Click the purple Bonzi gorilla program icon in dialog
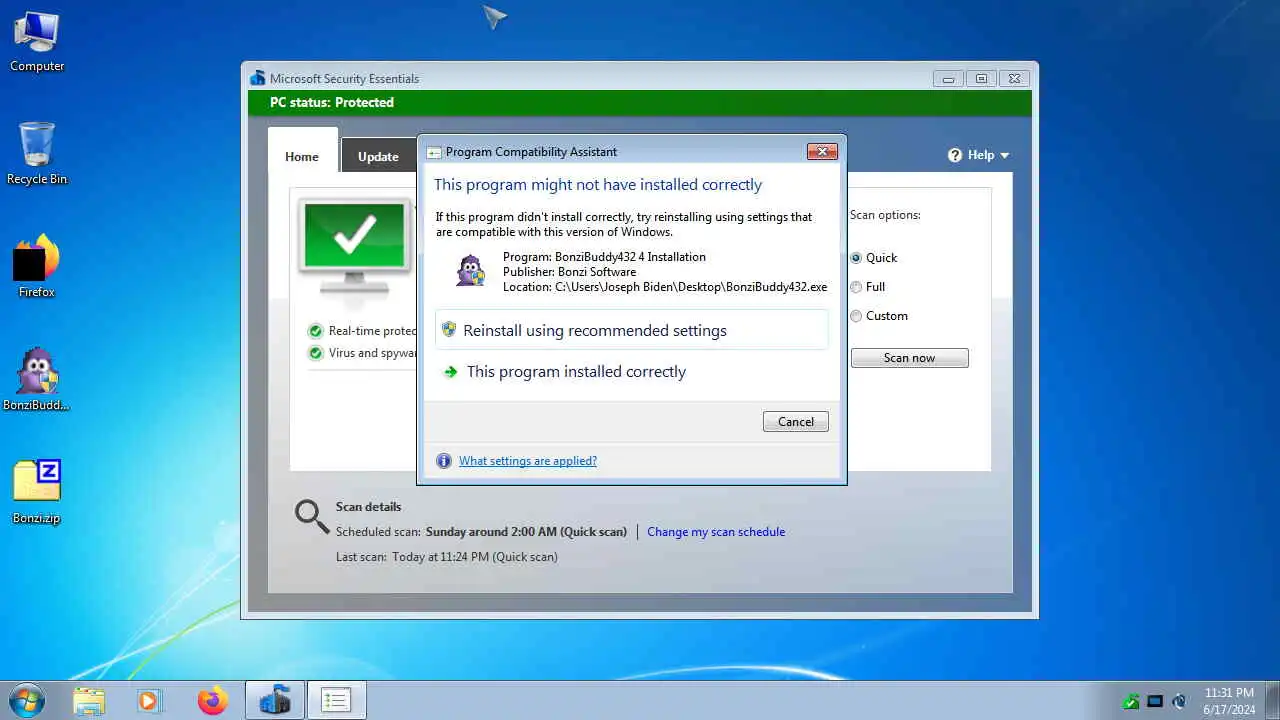 pyautogui.click(x=471, y=271)
